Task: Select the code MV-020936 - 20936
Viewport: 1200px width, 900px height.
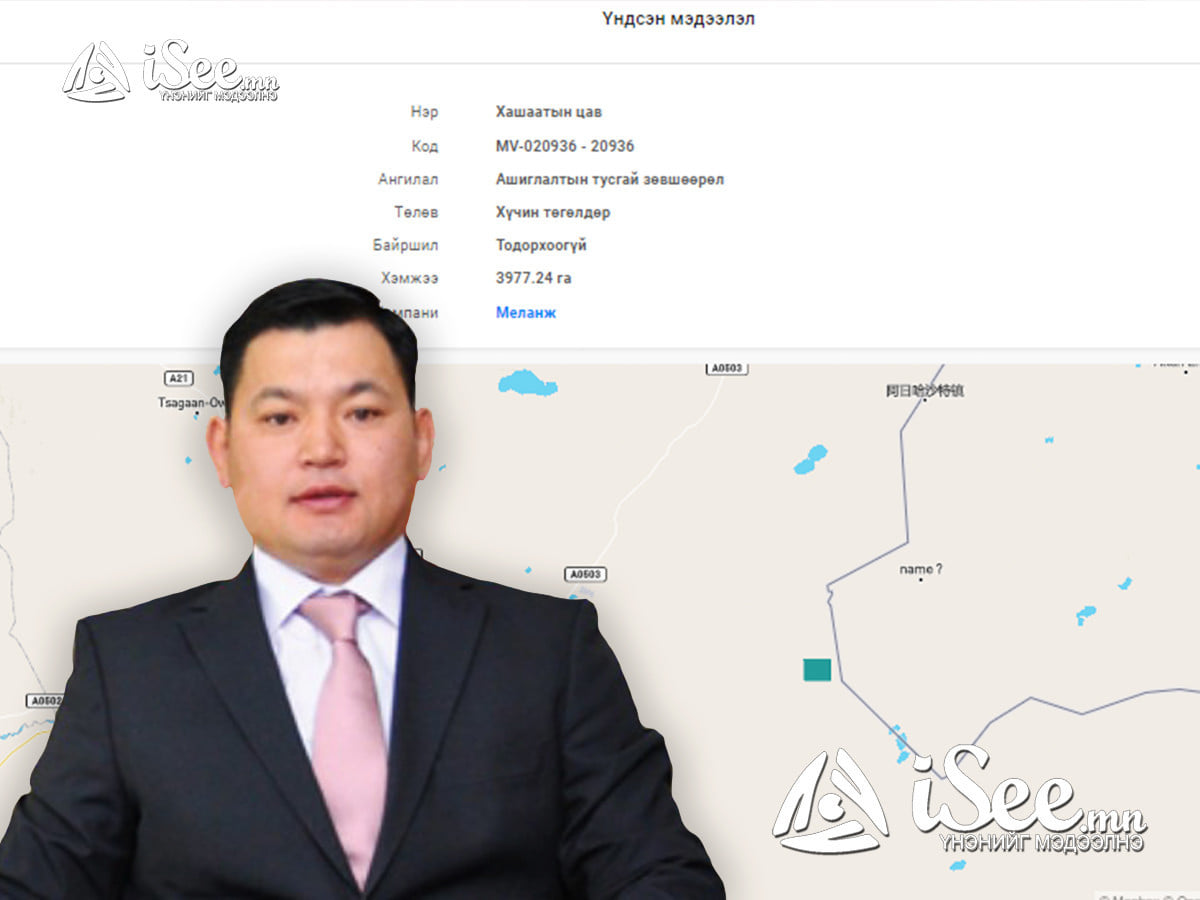Action: pos(564,146)
